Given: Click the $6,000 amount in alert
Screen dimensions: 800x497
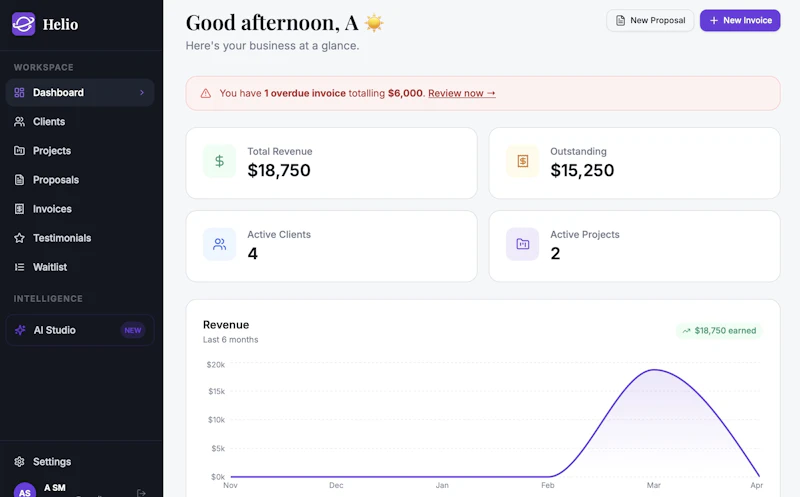Looking at the screenshot, I should (405, 93).
